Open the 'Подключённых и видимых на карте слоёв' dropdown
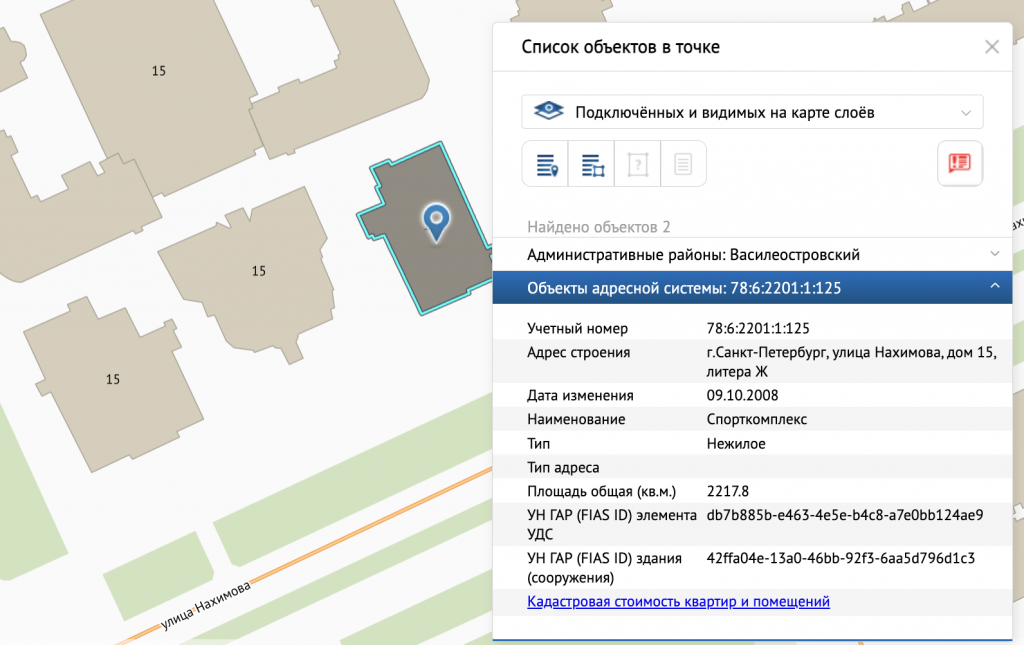Image resolution: width=1024 pixels, height=645 pixels. pos(752,112)
